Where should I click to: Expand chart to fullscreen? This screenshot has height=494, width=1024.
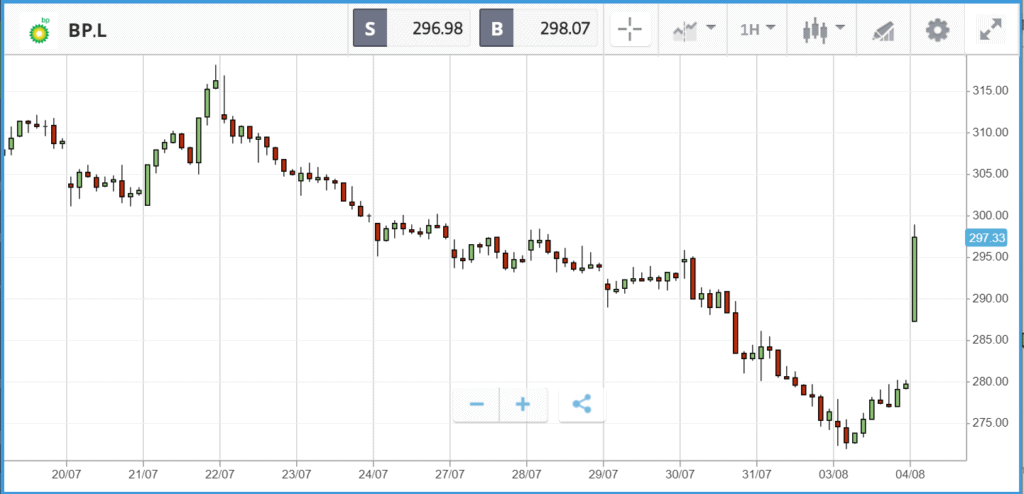click(x=991, y=29)
